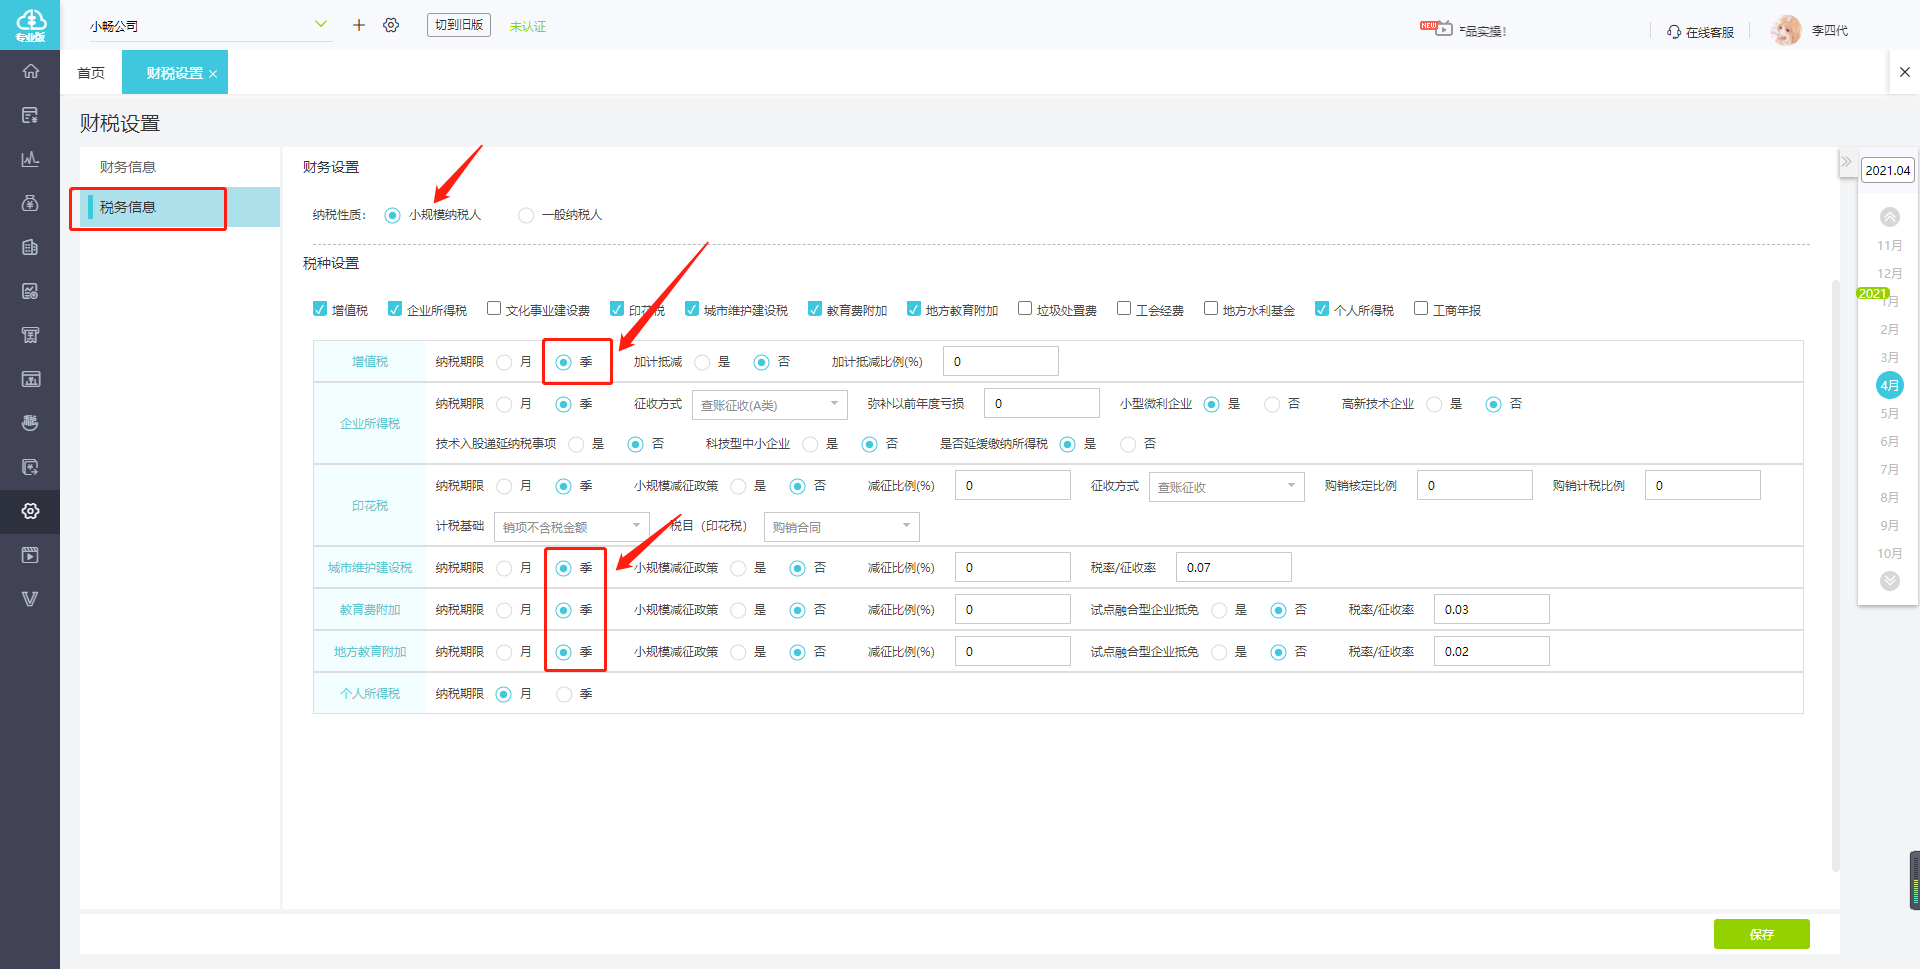Check the 垃圾处置费 checkbox

[1025, 309]
